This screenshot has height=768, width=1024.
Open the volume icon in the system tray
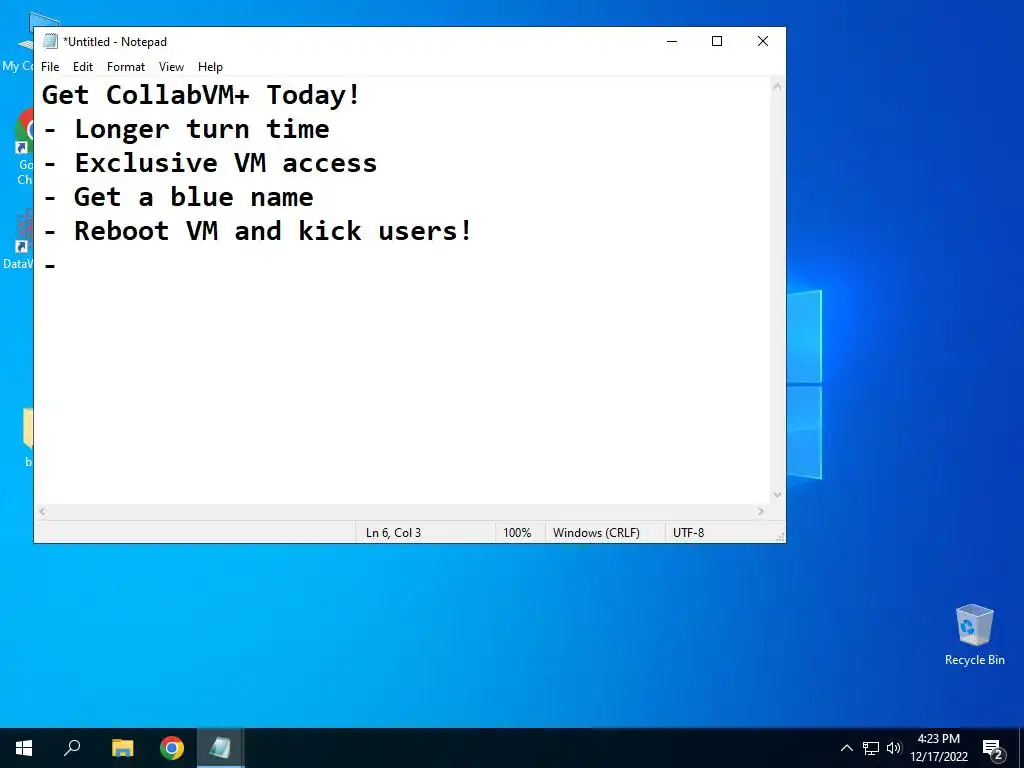893,748
